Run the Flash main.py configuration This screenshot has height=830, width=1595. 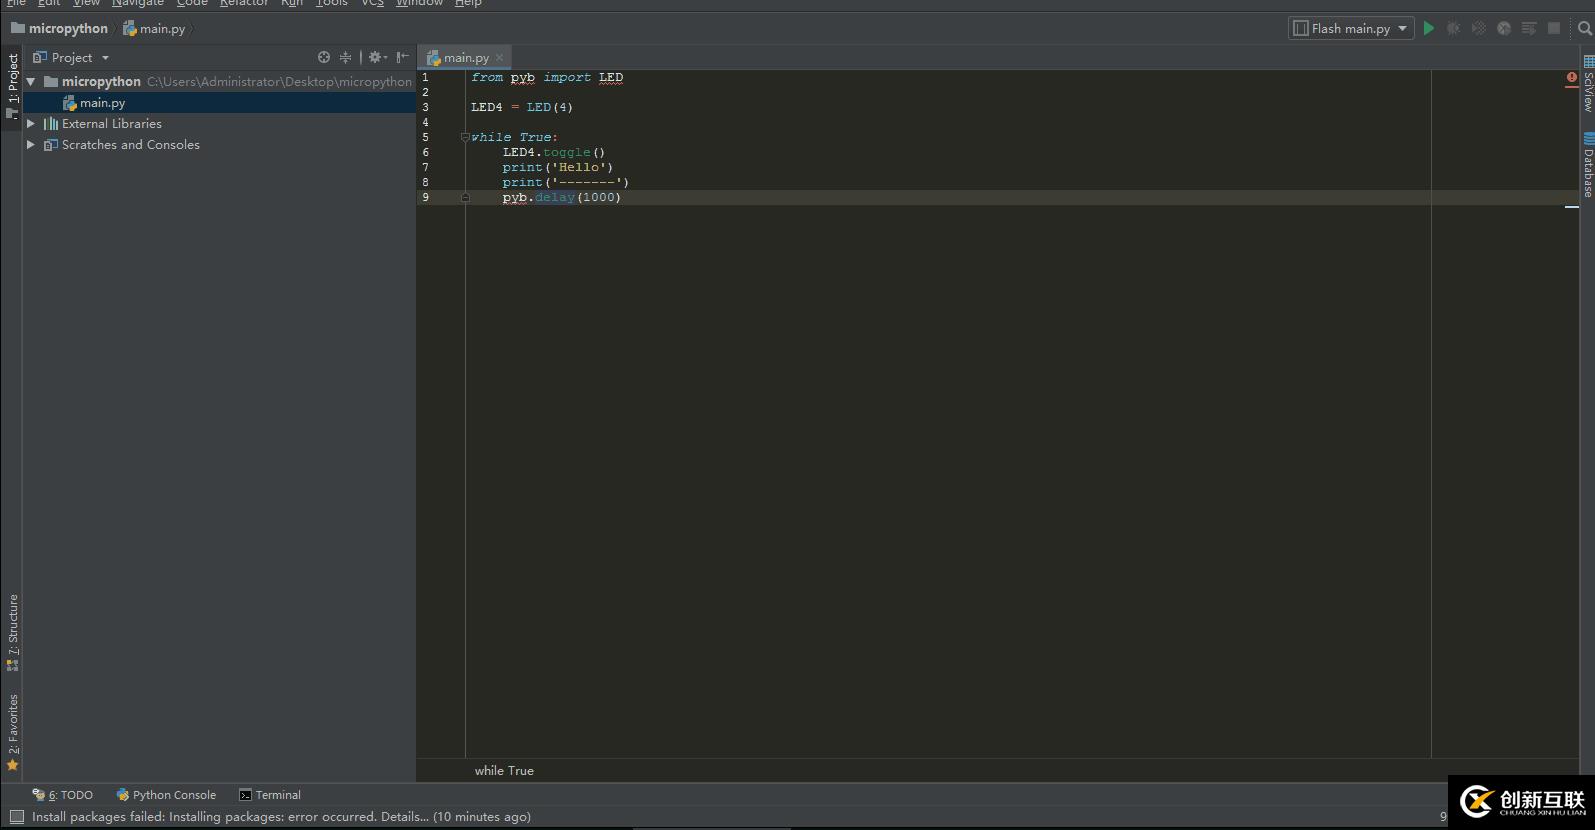[1429, 29]
